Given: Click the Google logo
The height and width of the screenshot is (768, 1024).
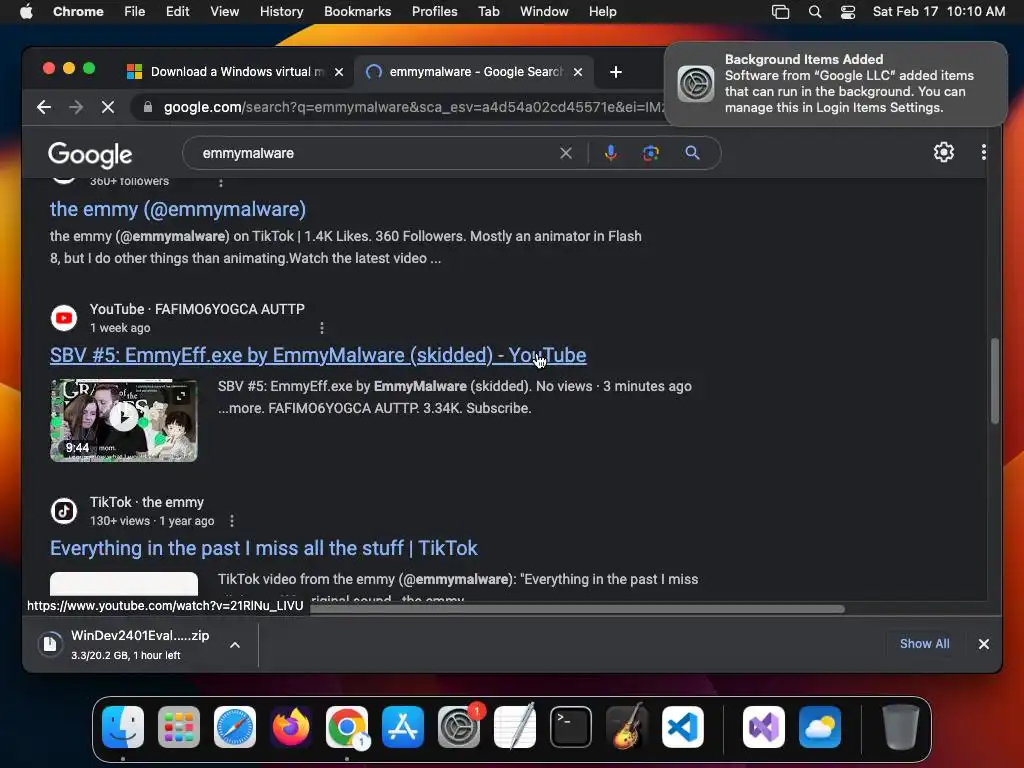Looking at the screenshot, I should pyautogui.click(x=90, y=154).
